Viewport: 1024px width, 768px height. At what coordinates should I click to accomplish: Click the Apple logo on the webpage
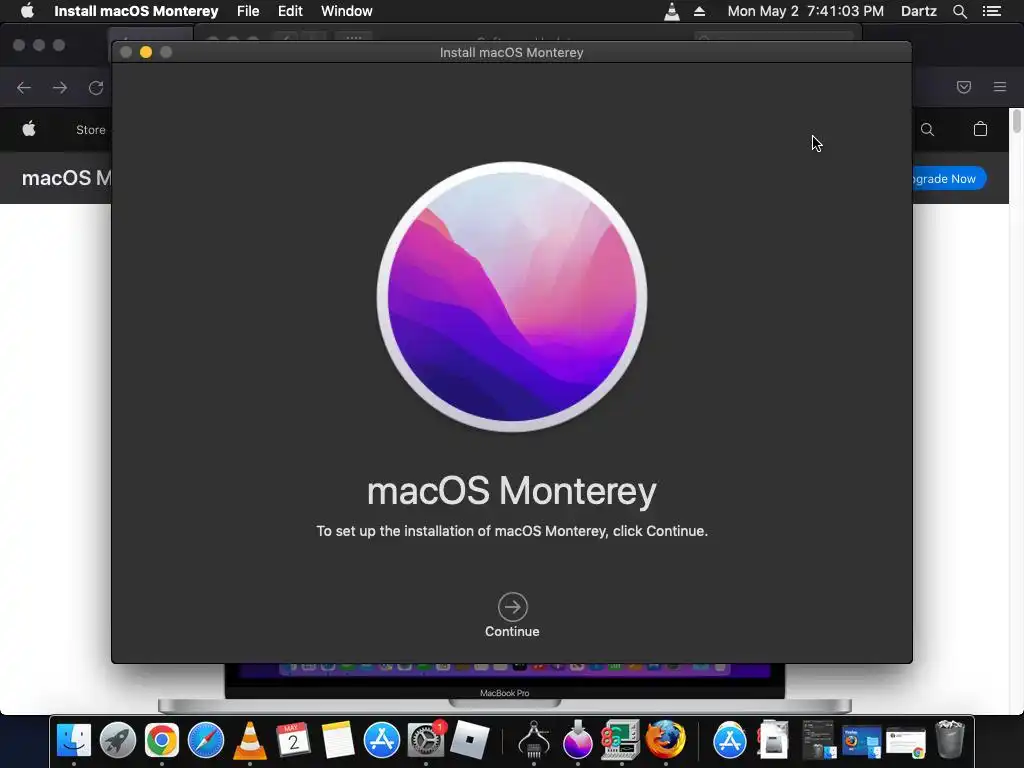pyautogui.click(x=29, y=129)
